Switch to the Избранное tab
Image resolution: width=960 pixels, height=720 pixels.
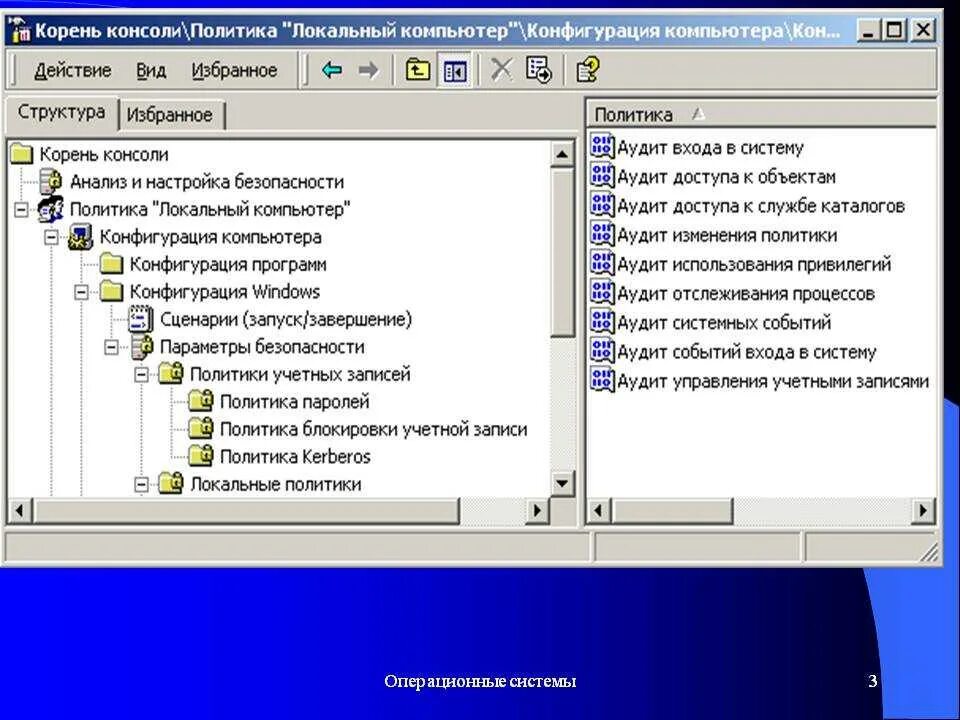click(x=170, y=115)
